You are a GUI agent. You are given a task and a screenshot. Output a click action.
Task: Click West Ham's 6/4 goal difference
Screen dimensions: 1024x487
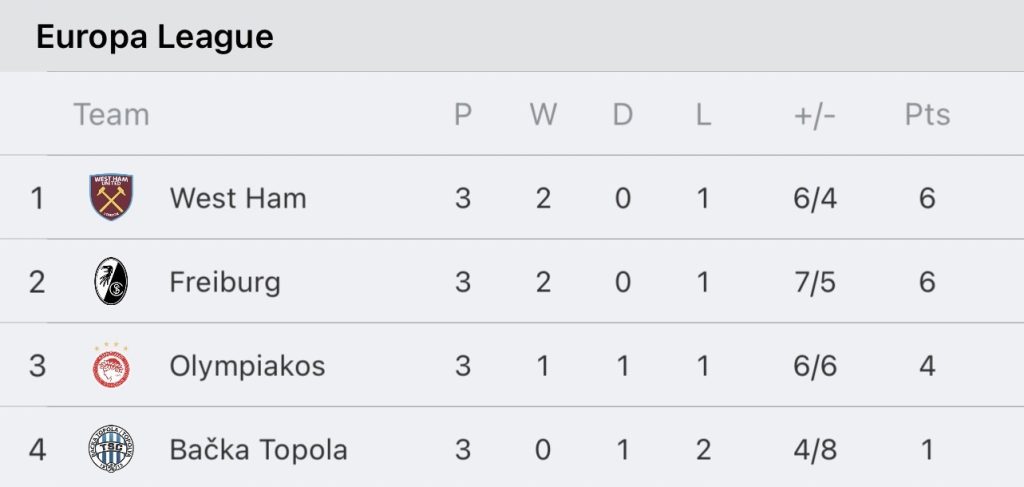pyautogui.click(x=815, y=198)
